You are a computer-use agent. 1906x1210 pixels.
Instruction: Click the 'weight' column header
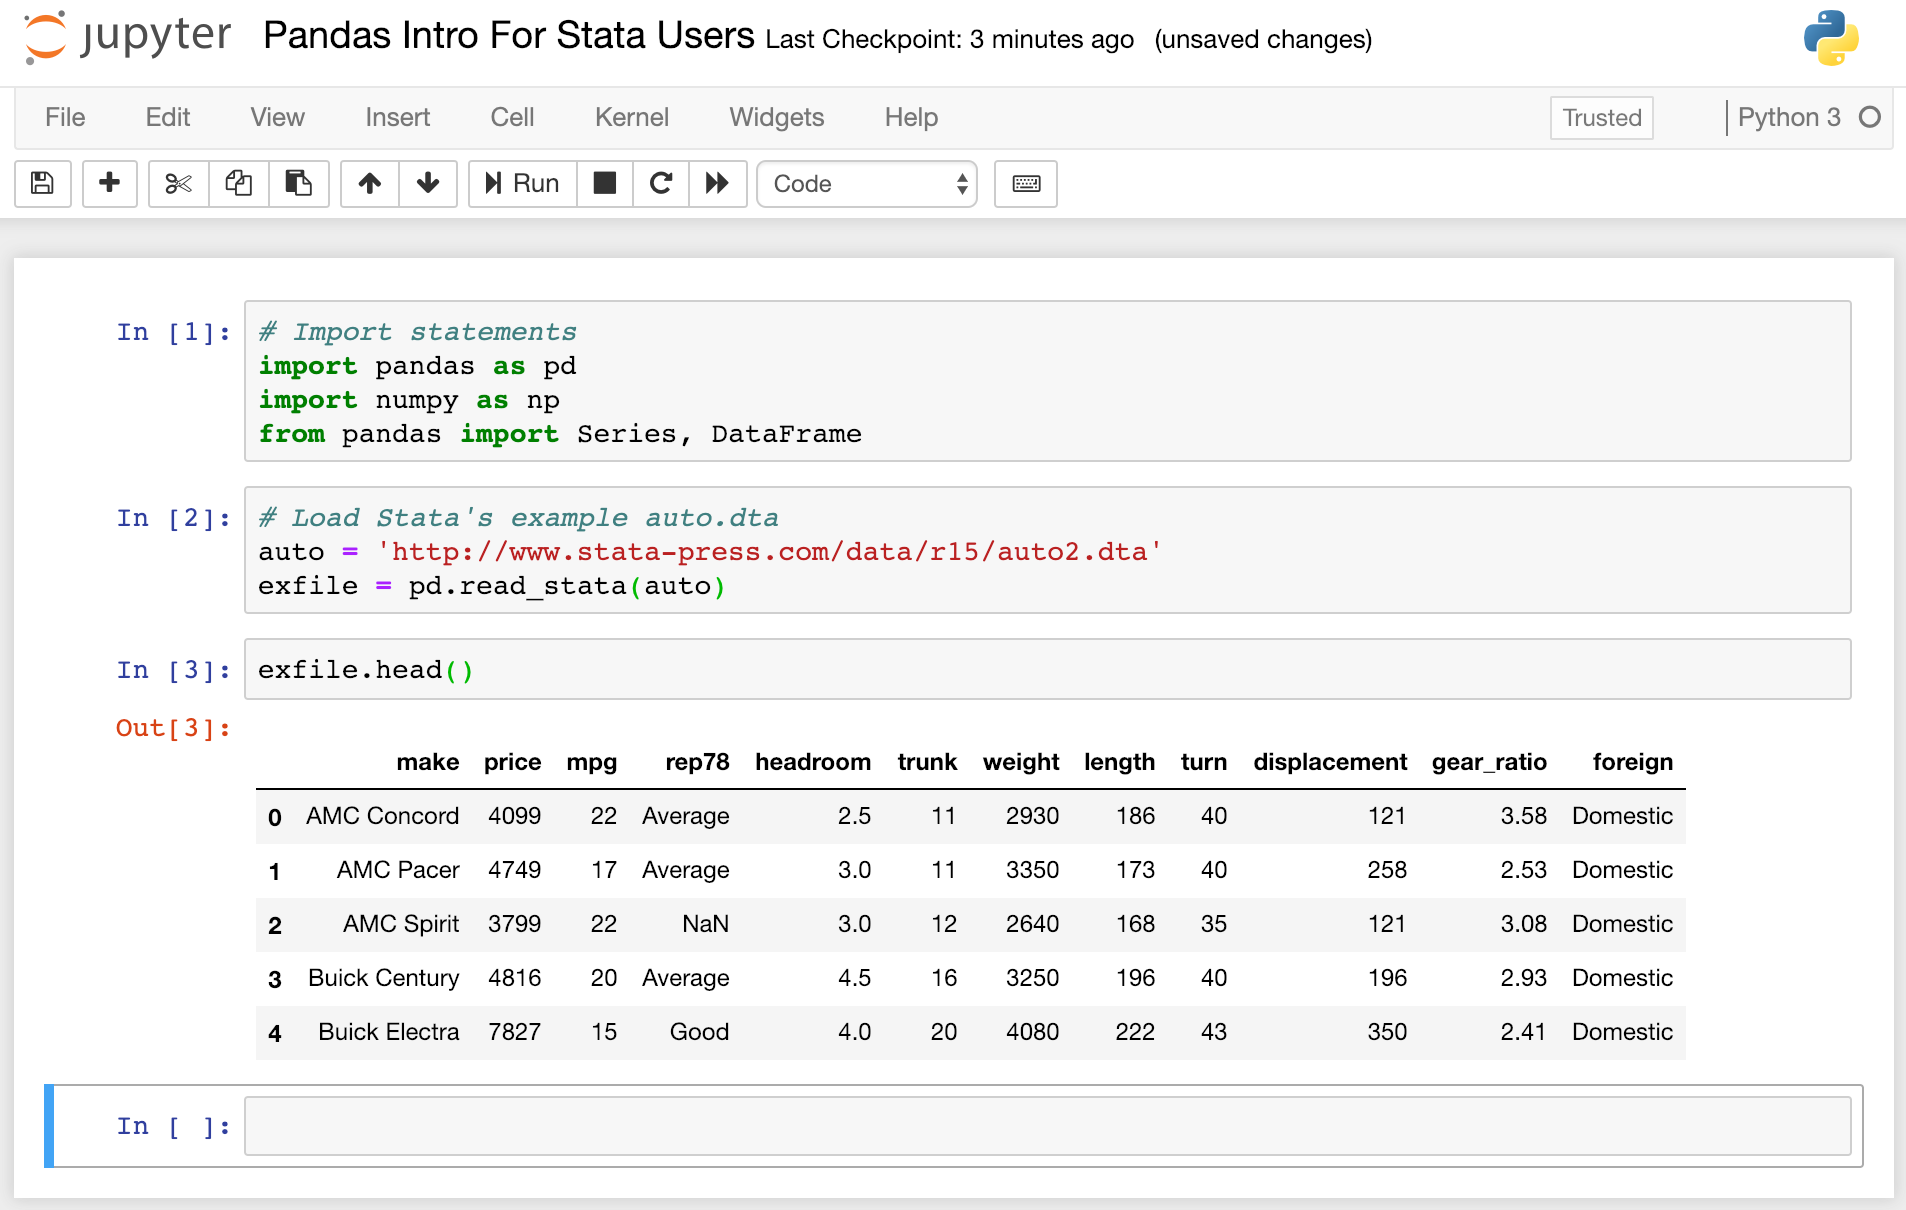click(1021, 762)
